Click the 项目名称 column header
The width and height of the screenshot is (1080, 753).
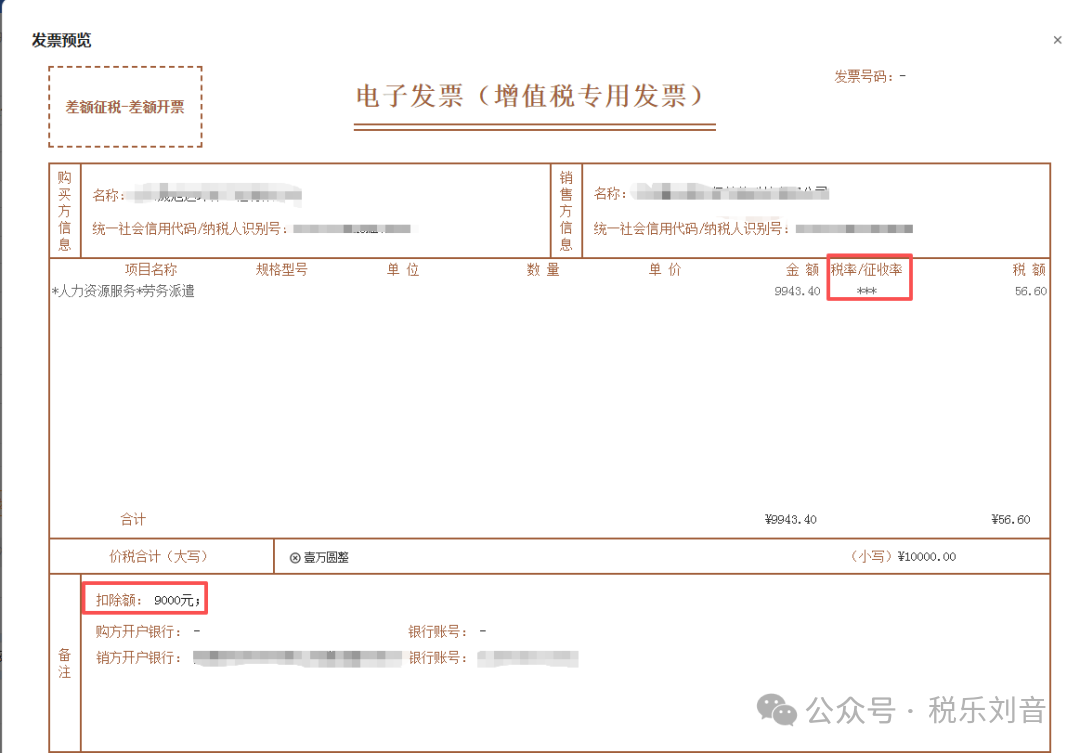pos(151,269)
